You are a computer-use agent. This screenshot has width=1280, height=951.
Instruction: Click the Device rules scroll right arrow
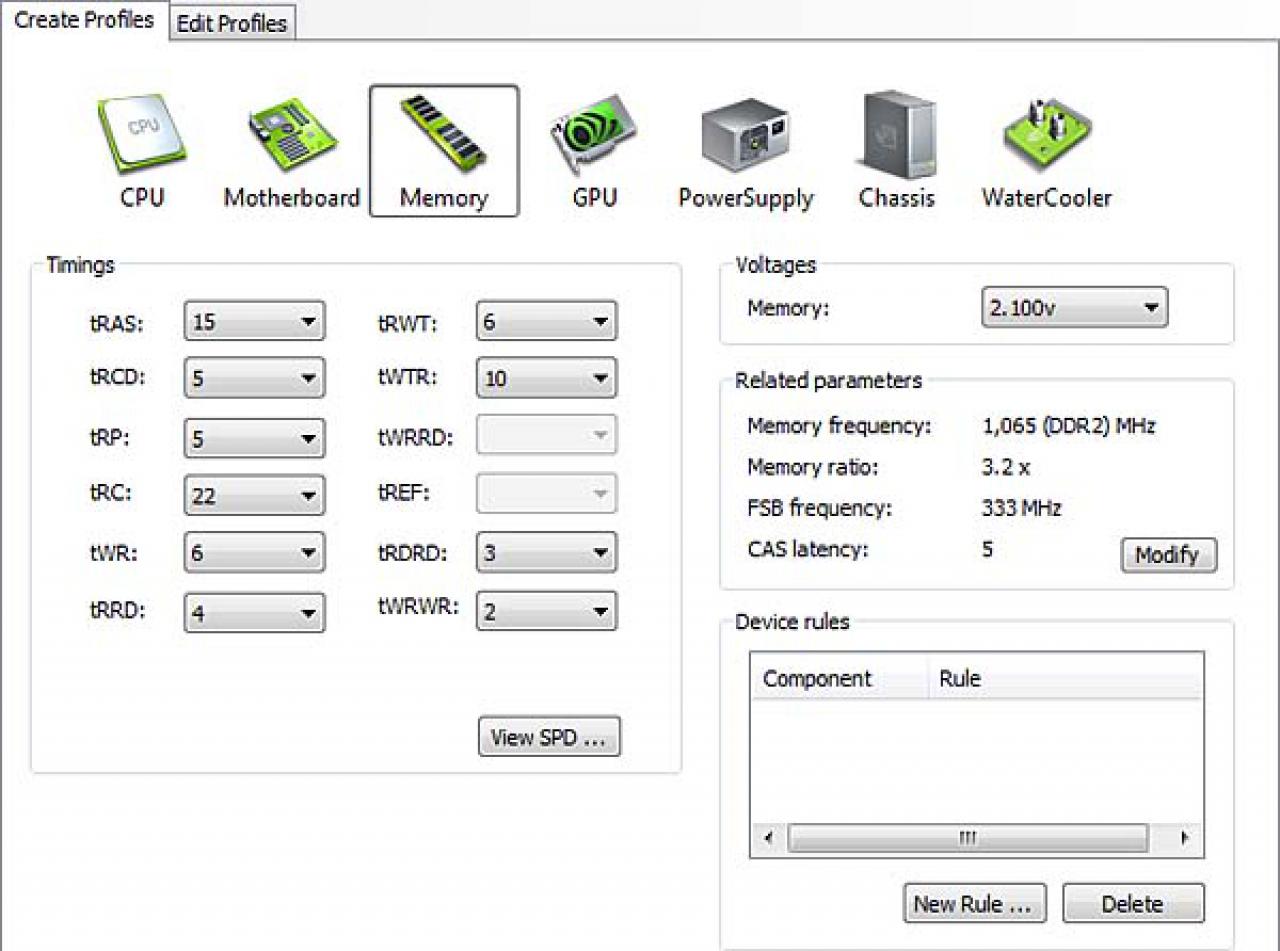pyautogui.click(x=1184, y=838)
